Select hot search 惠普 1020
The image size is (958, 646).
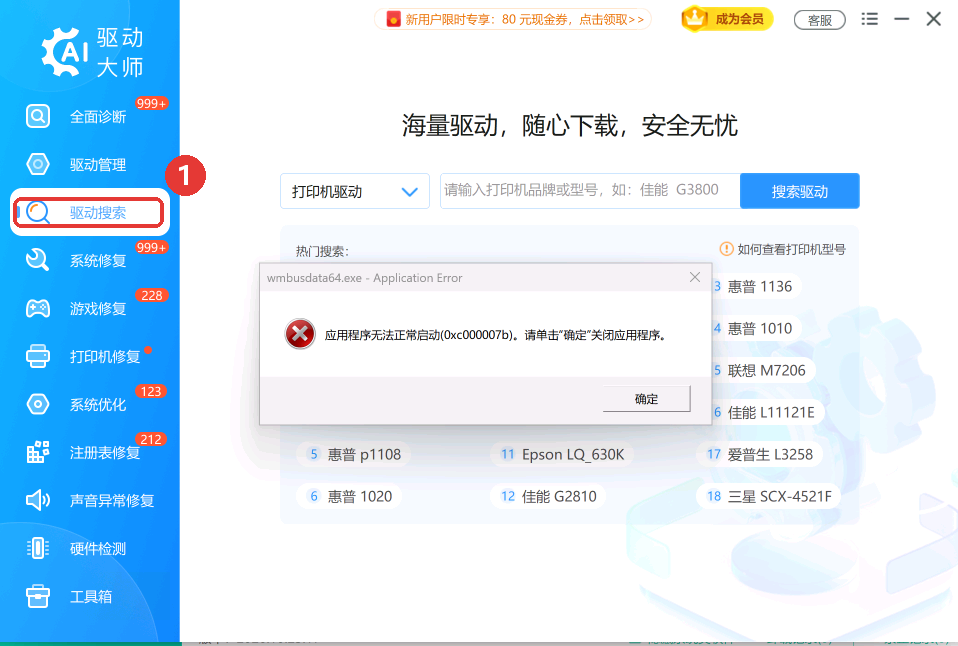click(349, 496)
